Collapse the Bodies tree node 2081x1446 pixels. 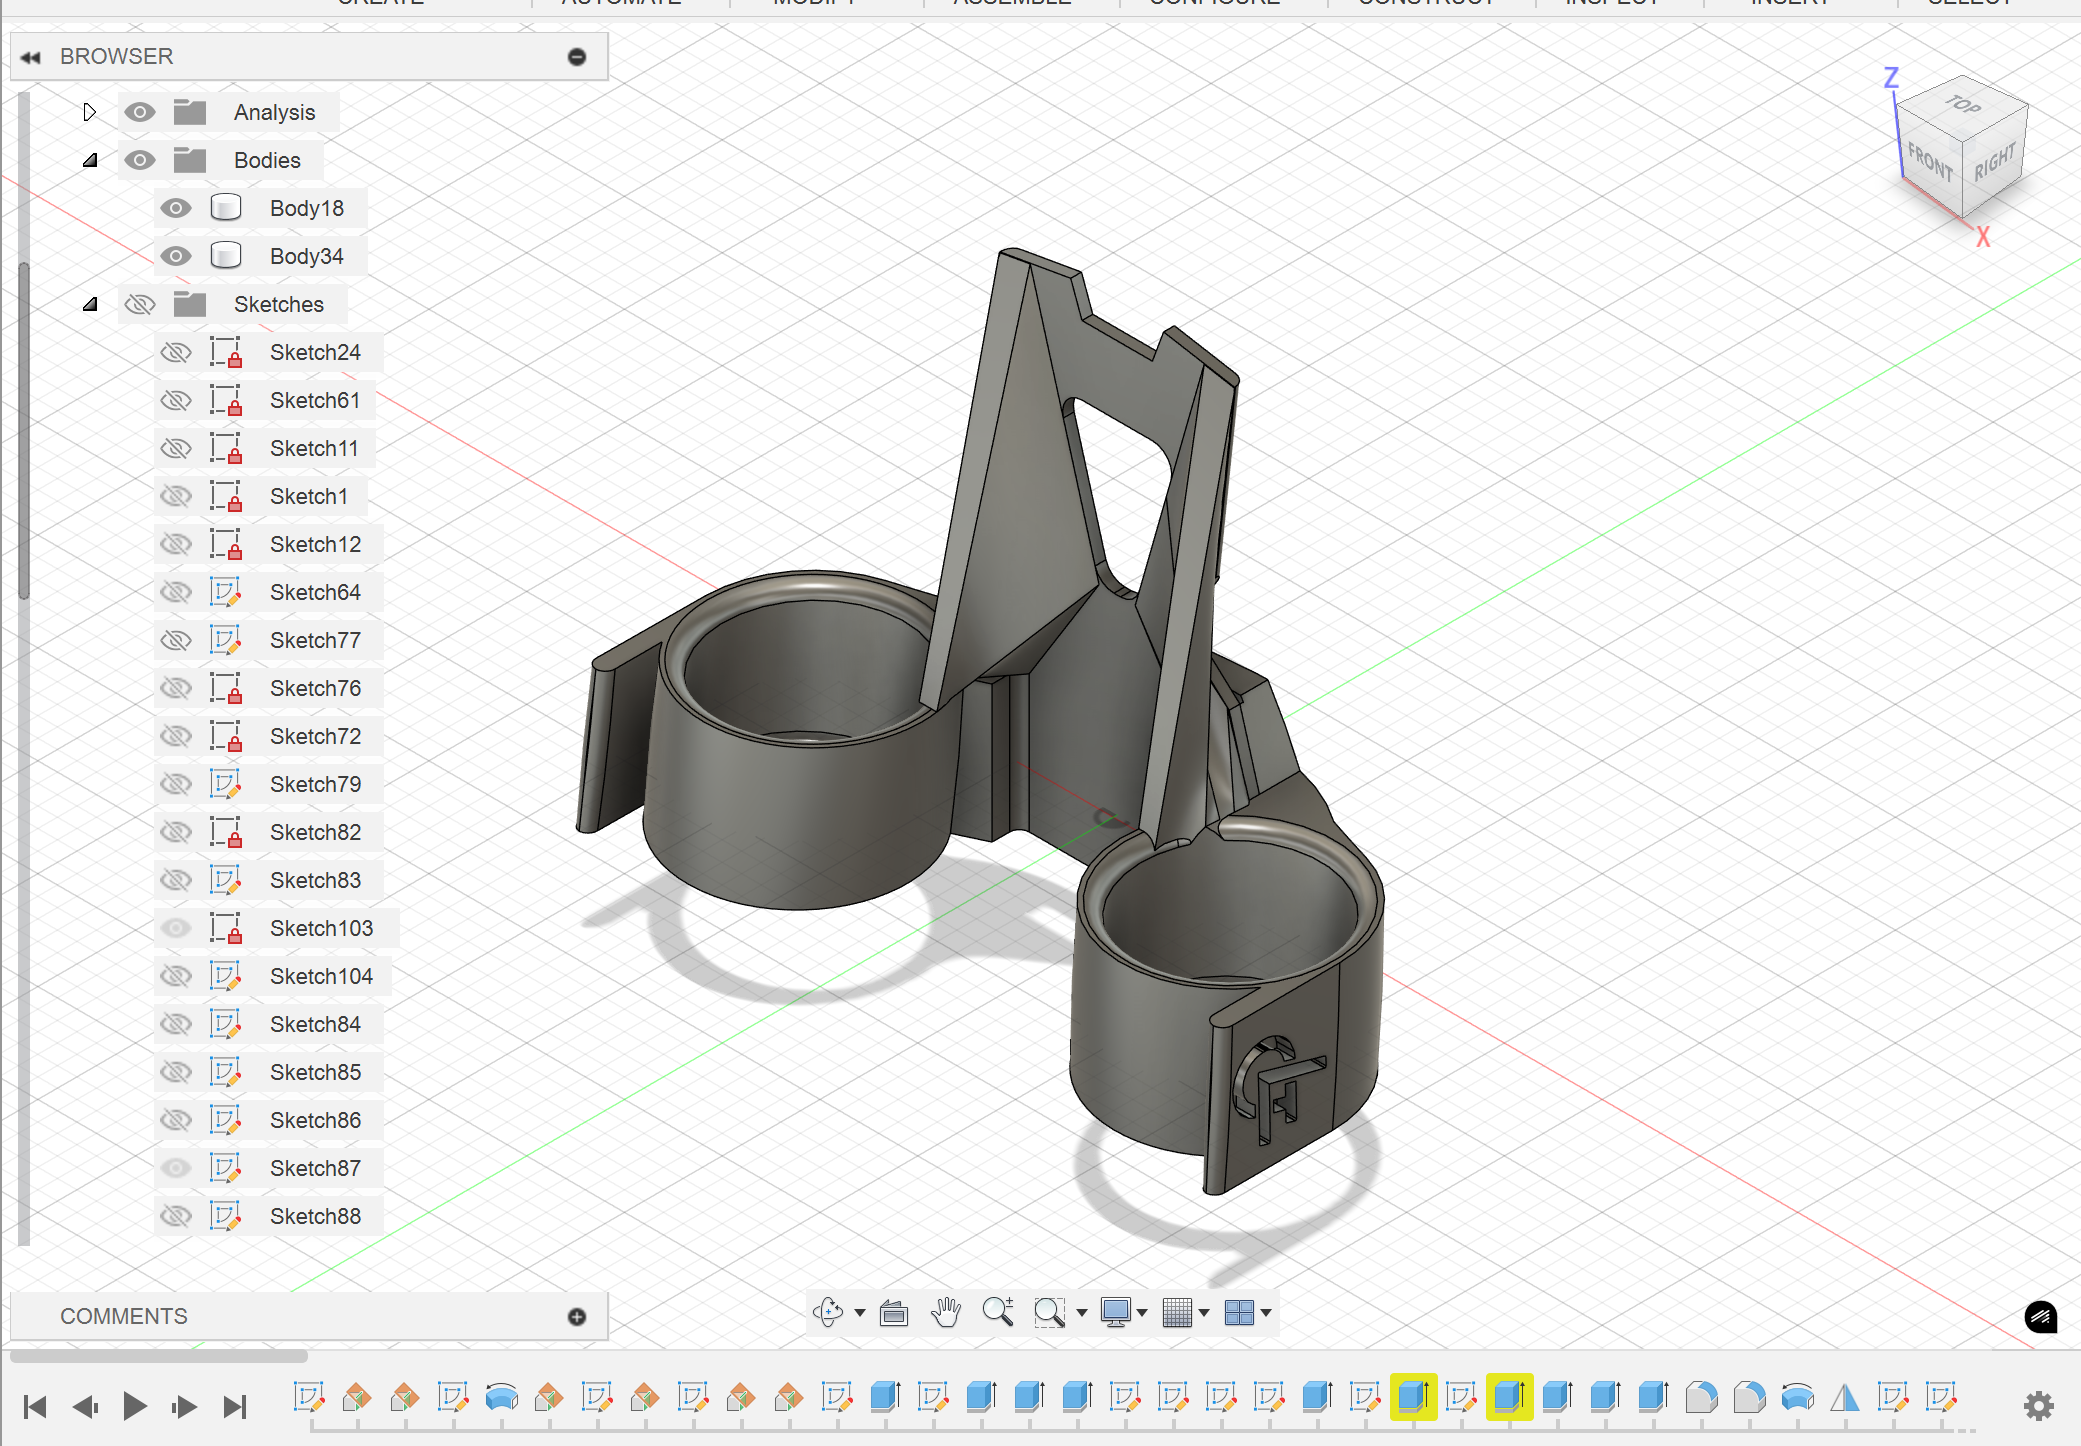pos(90,160)
